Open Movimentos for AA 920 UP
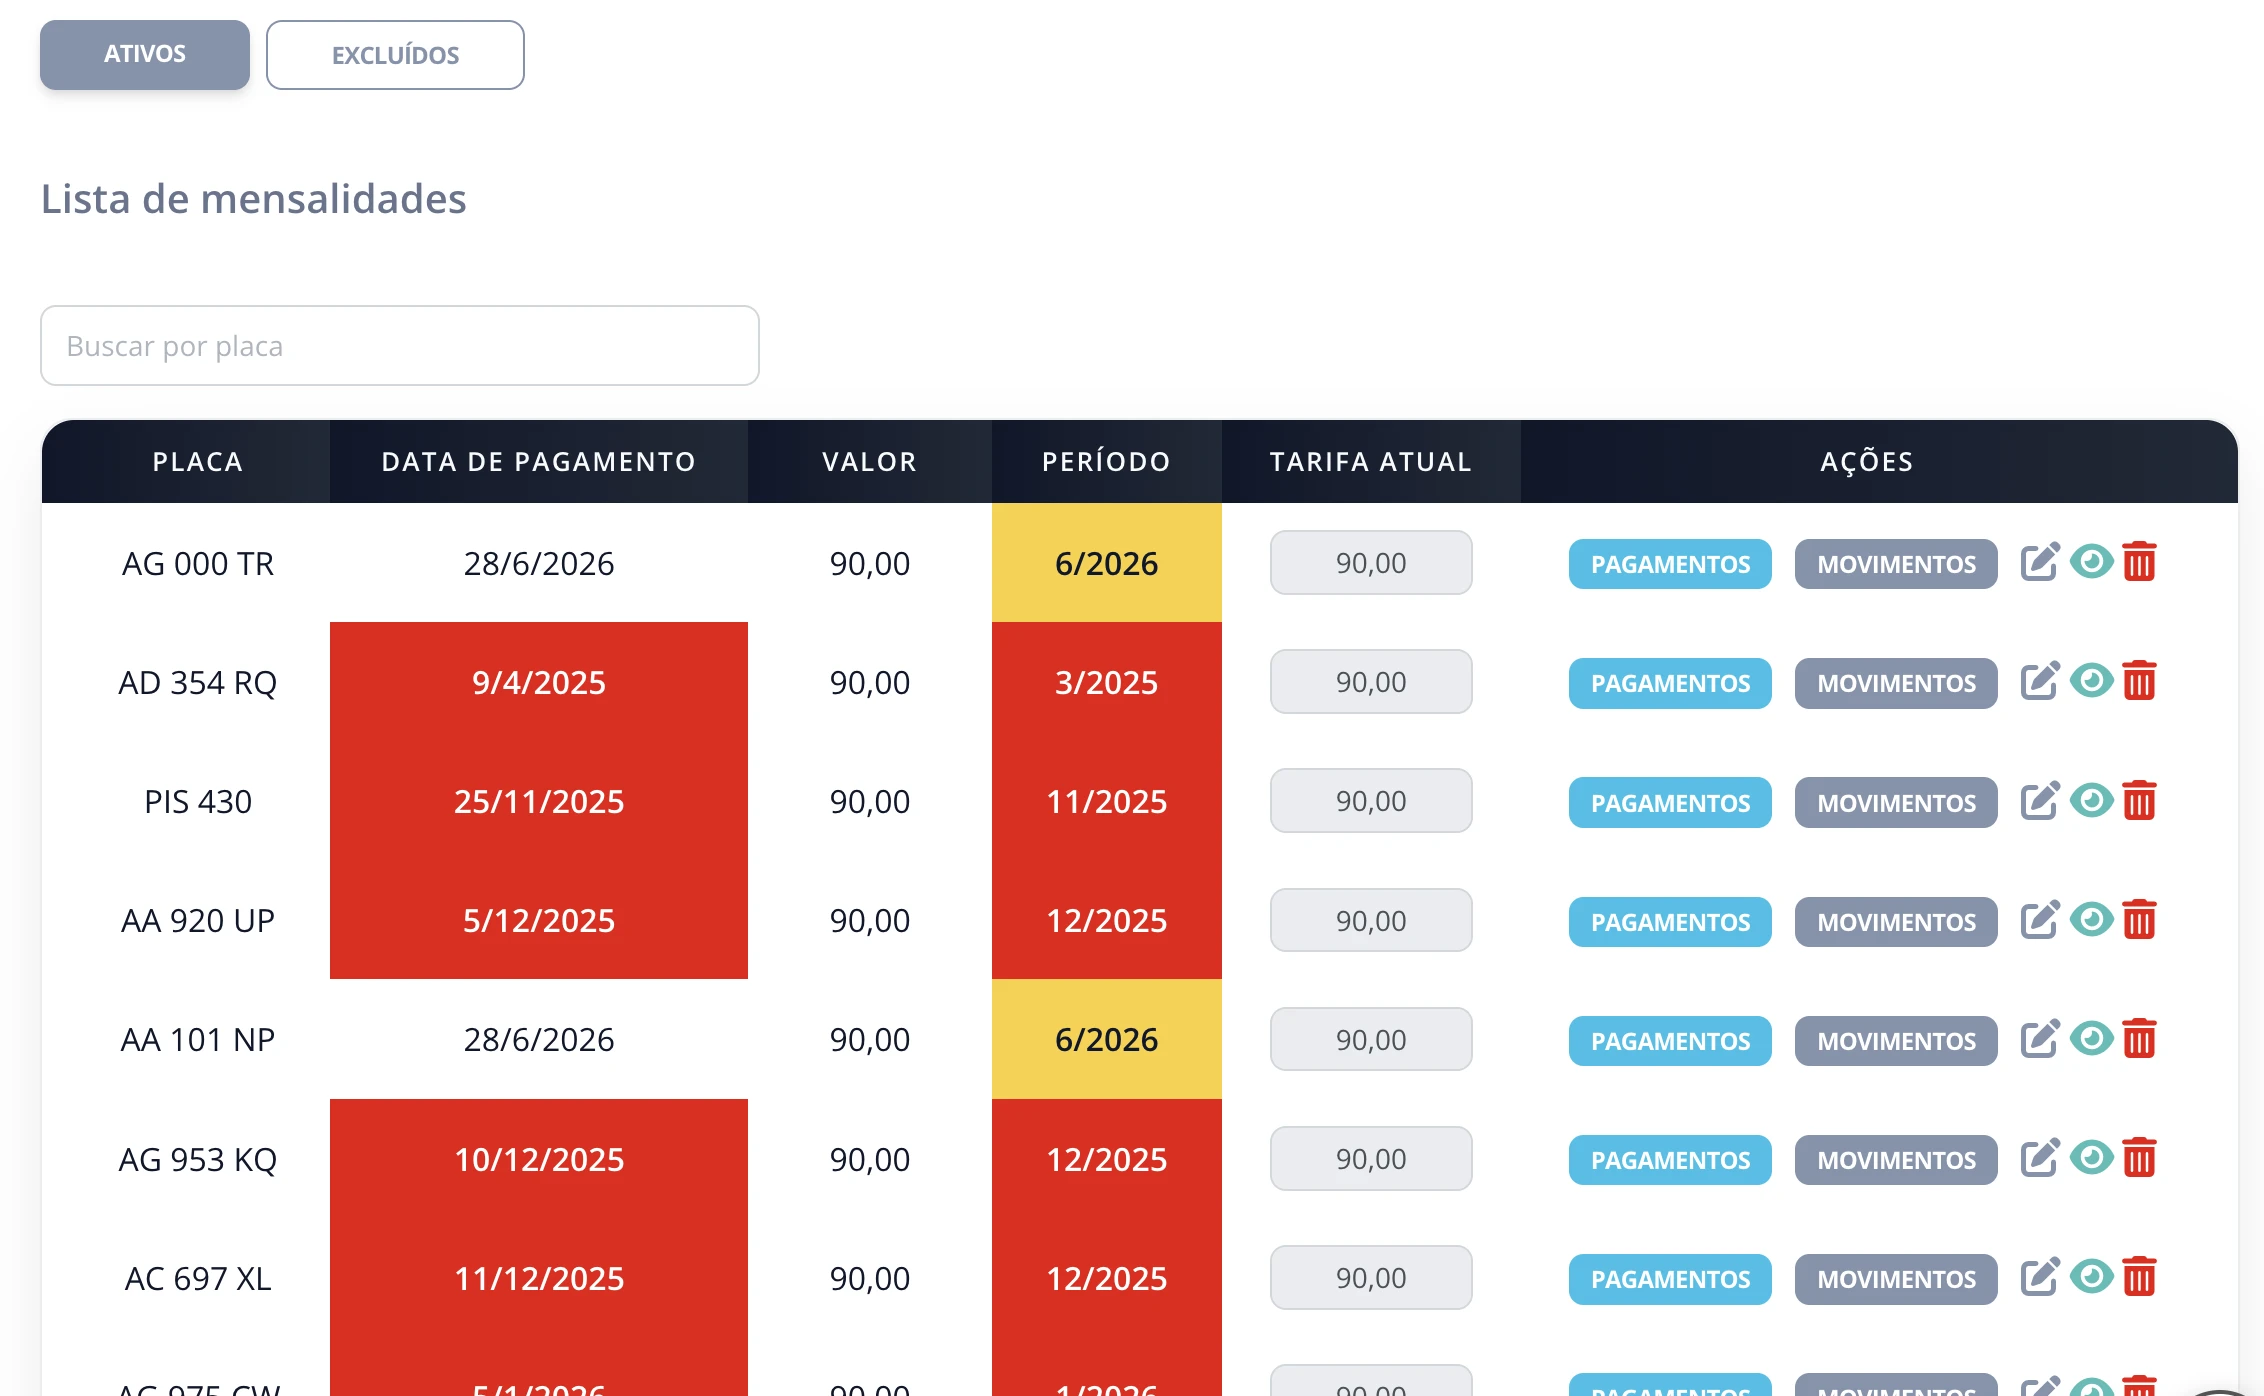Screen dimensions: 2264x1396 (x=1896, y=921)
